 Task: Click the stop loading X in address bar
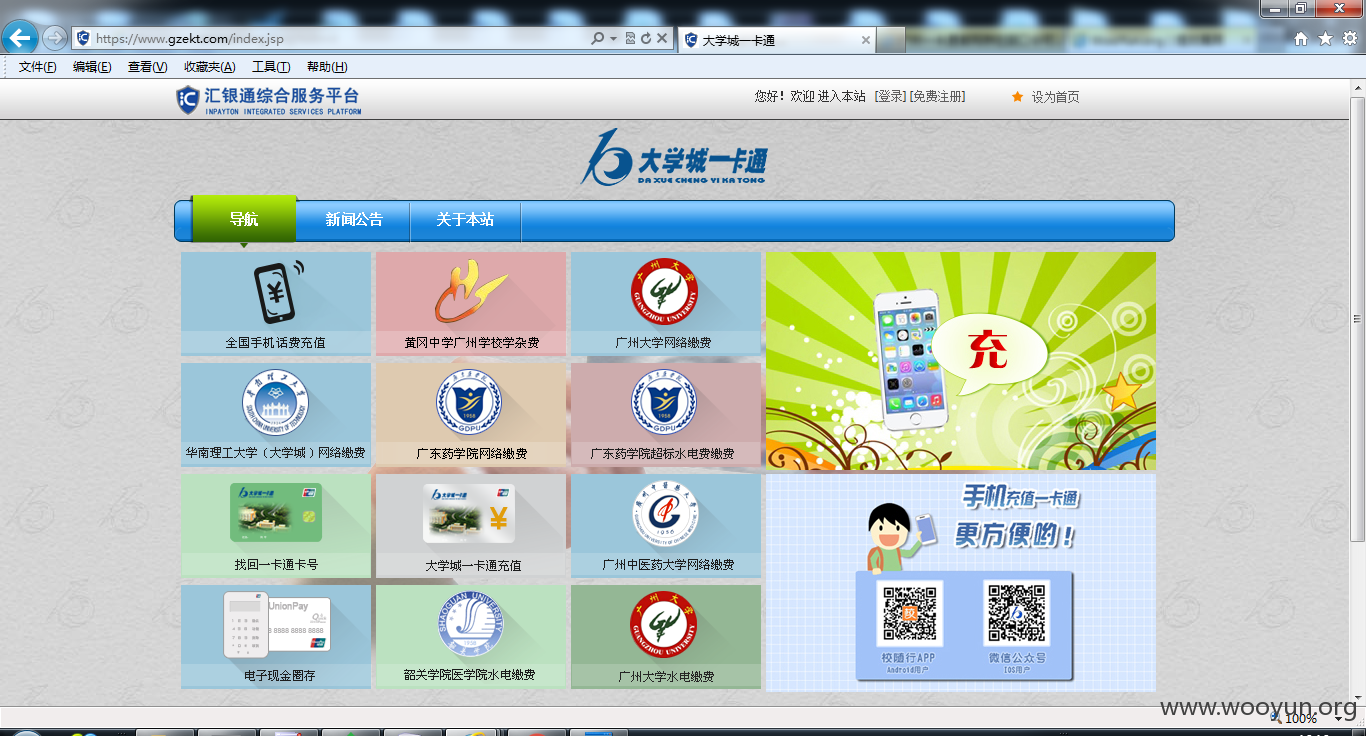point(662,39)
